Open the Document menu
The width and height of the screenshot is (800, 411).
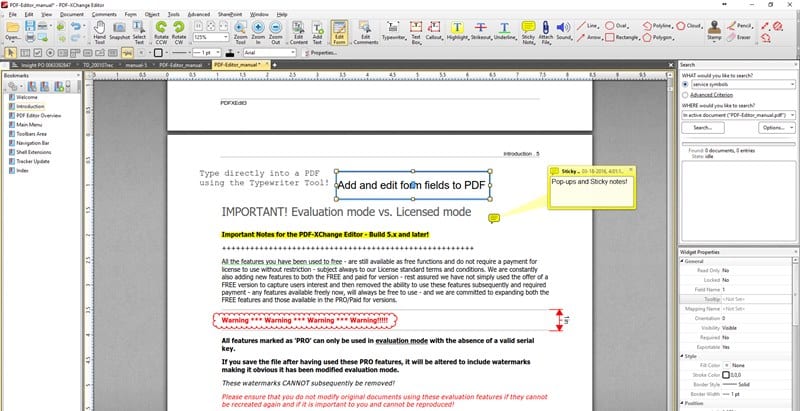pos(71,14)
